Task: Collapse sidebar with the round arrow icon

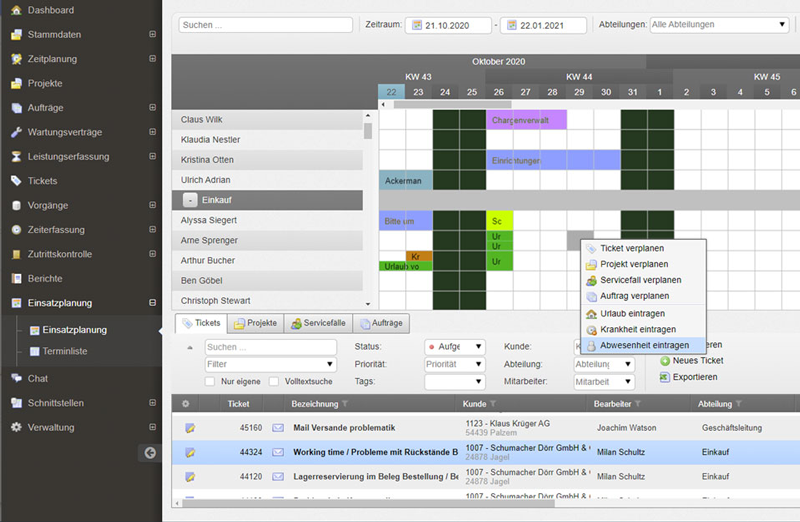Action: click(x=150, y=453)
